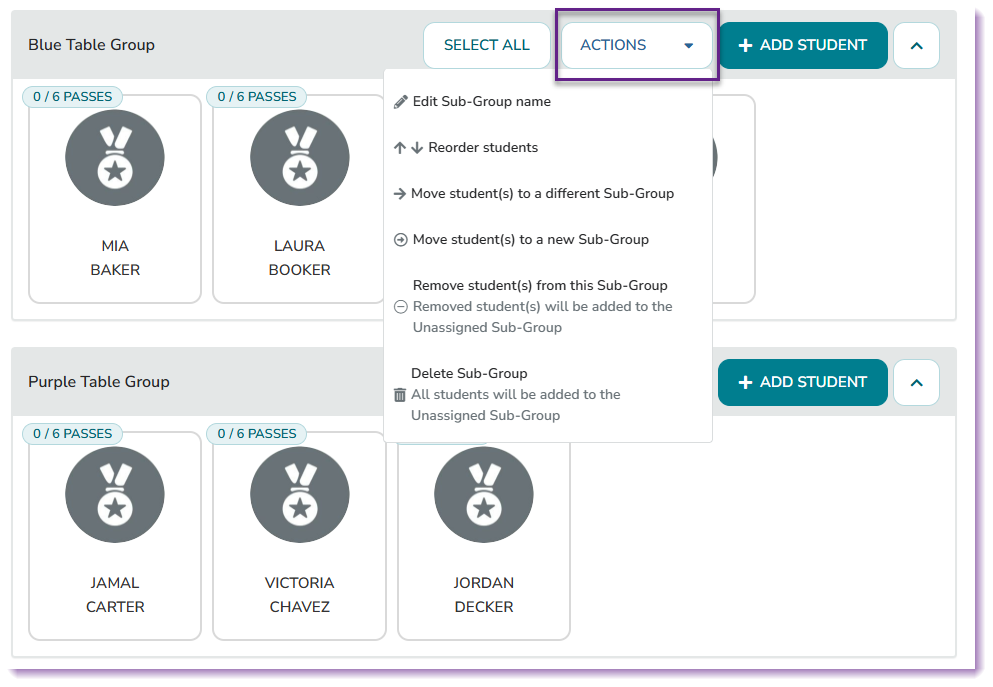Screen dimensions: 993x687
Task: Click the SELECT ALL button
Action: coord(486,45)
